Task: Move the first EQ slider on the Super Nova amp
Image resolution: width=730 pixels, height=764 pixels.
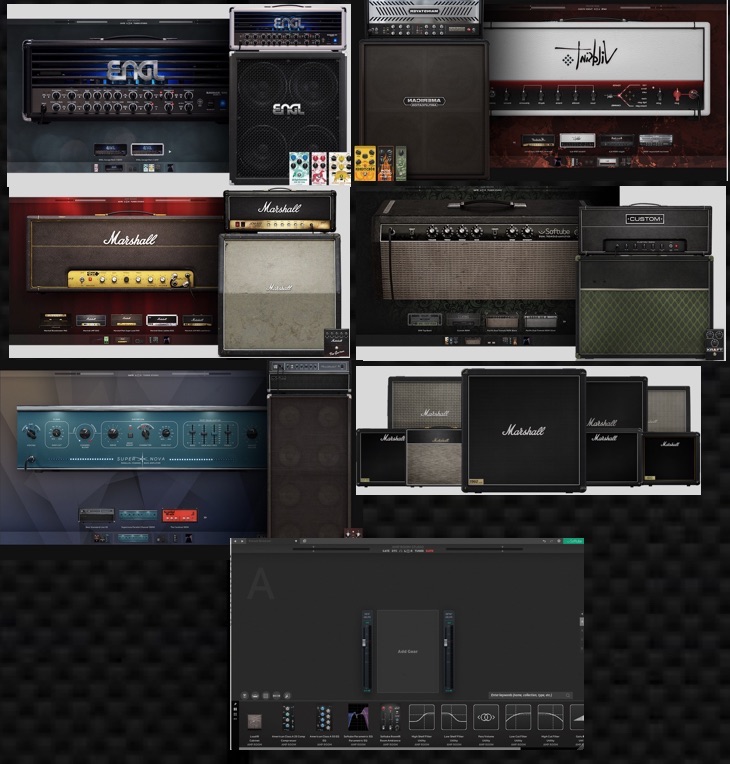Action: click(x=192, y=433)
